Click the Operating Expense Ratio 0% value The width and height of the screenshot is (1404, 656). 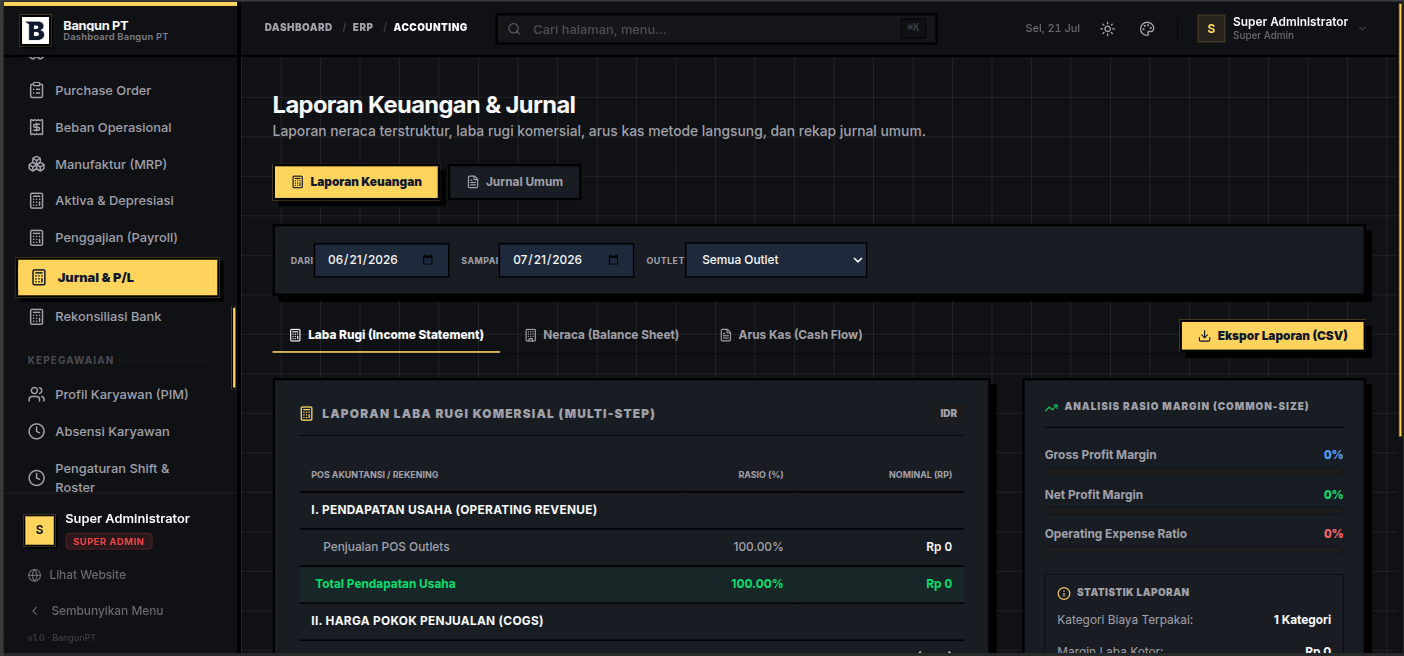(1333, 534)
